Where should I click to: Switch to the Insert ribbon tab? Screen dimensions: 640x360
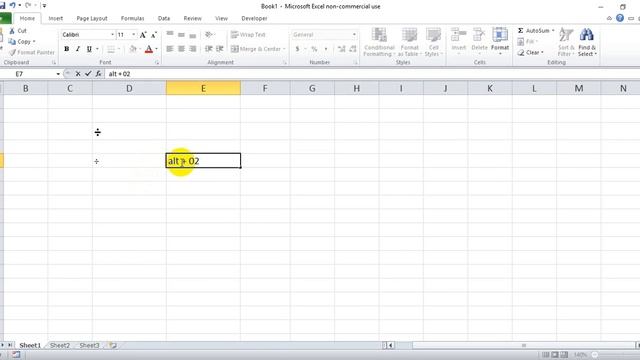click(x=56, y=18)
